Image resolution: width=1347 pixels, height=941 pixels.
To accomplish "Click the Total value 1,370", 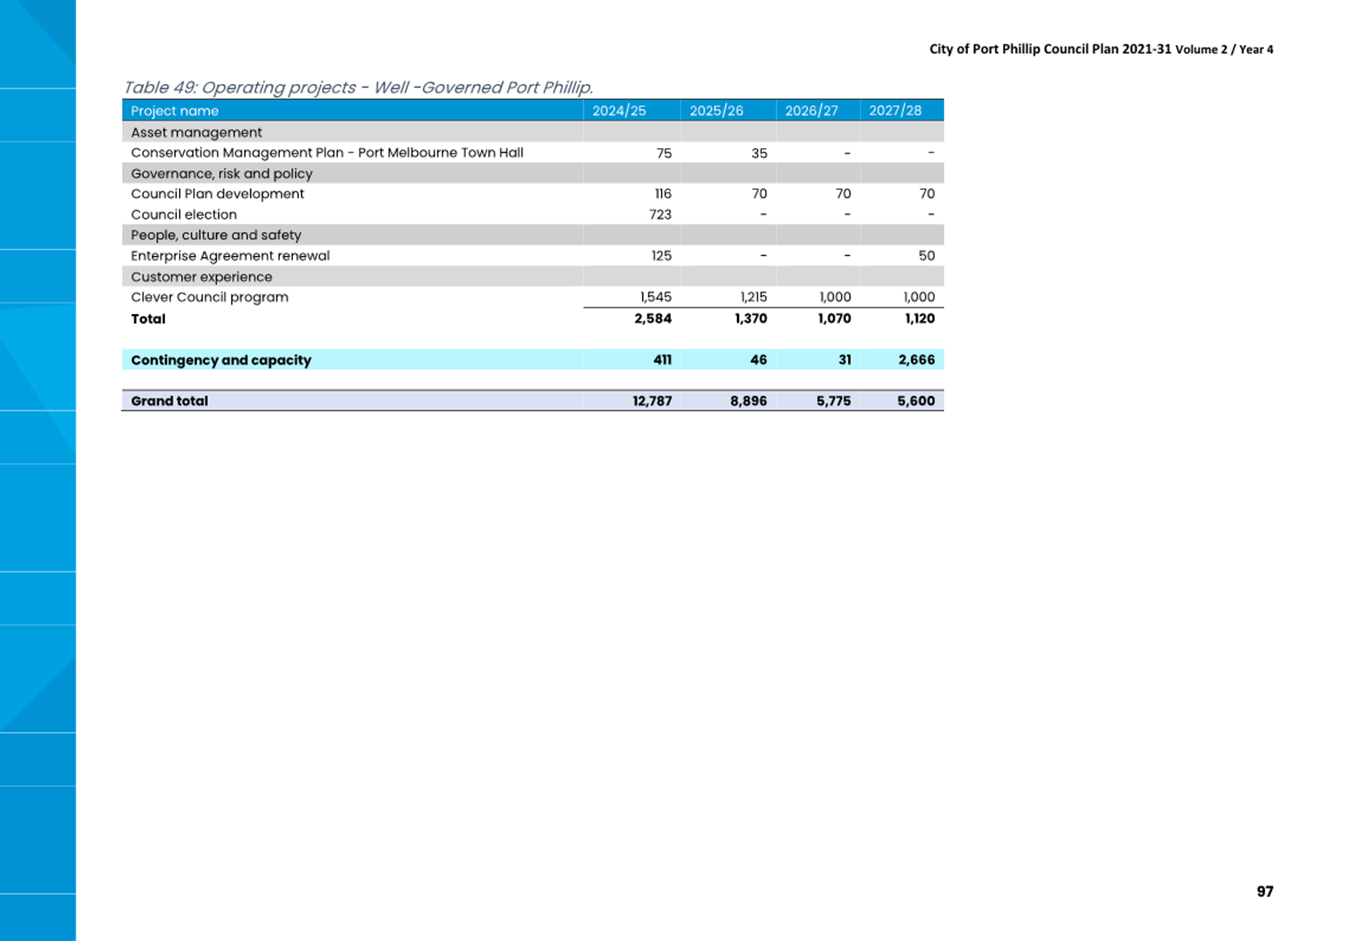I will [751, 319].
